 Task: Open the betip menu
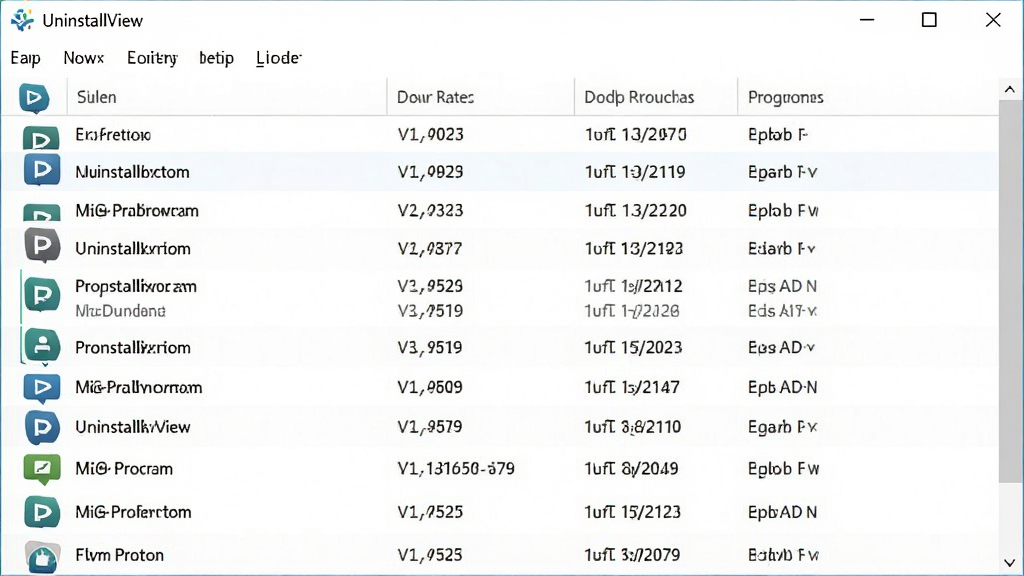216,57
